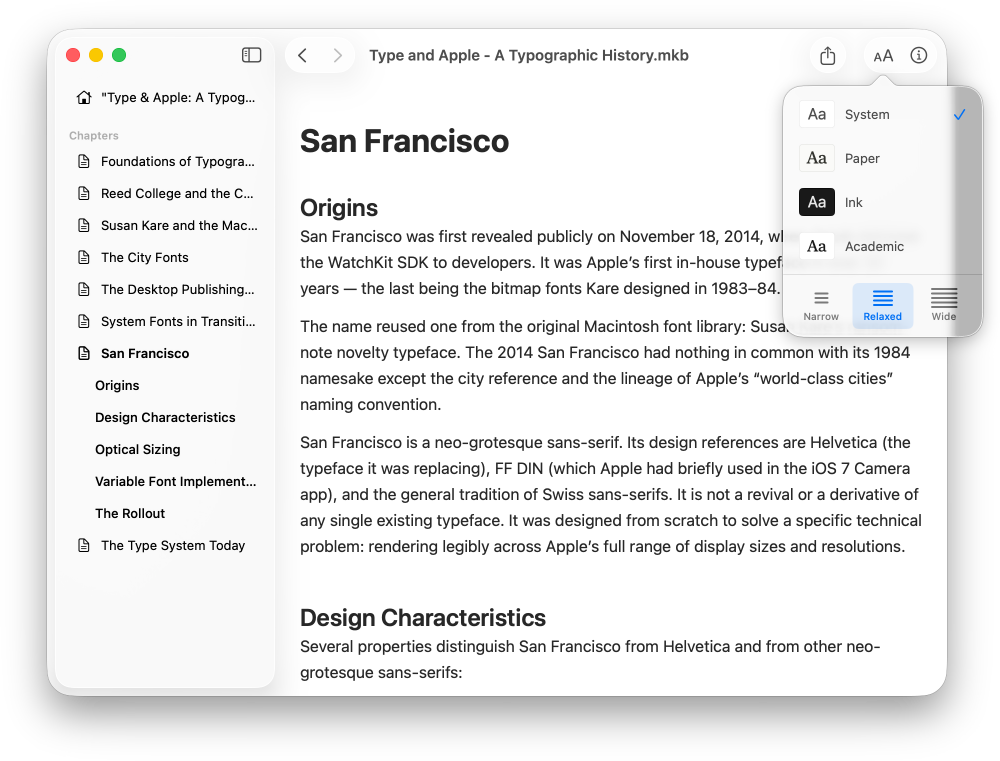Open 'The Type System Today' chapter
The image size is (1000, 761).
(172, 545)
